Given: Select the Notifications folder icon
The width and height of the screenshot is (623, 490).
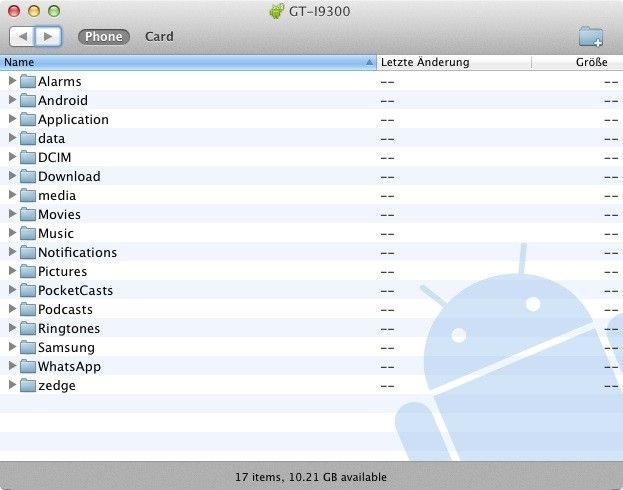Looking at the screenshot, I should [x=28, y=252].
